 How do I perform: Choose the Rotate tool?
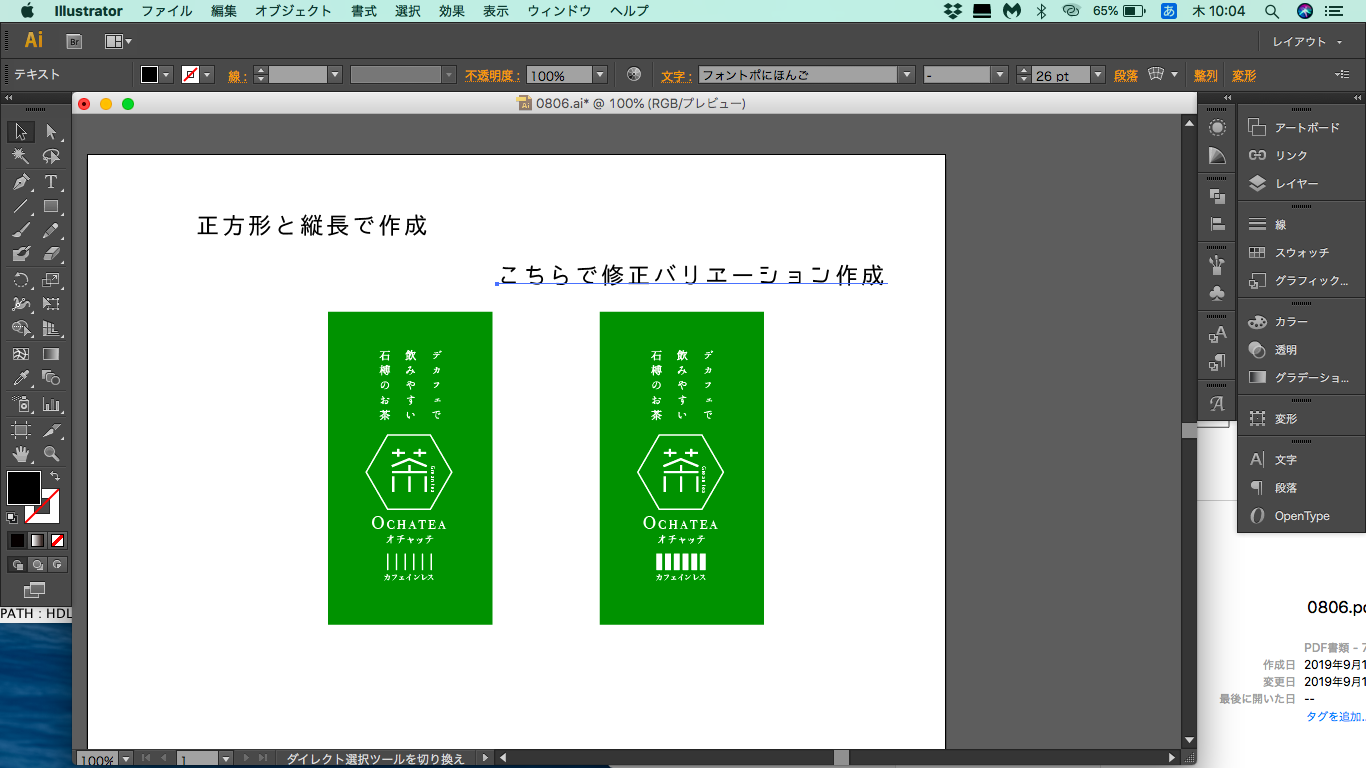tap(21, 280)
